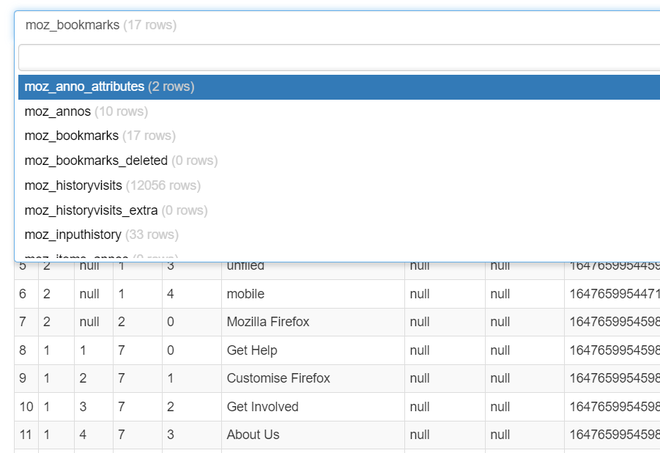Screen dimensions: 660x453
Task: Click the Get Involved cell
Action: click(x=313, y=407)
